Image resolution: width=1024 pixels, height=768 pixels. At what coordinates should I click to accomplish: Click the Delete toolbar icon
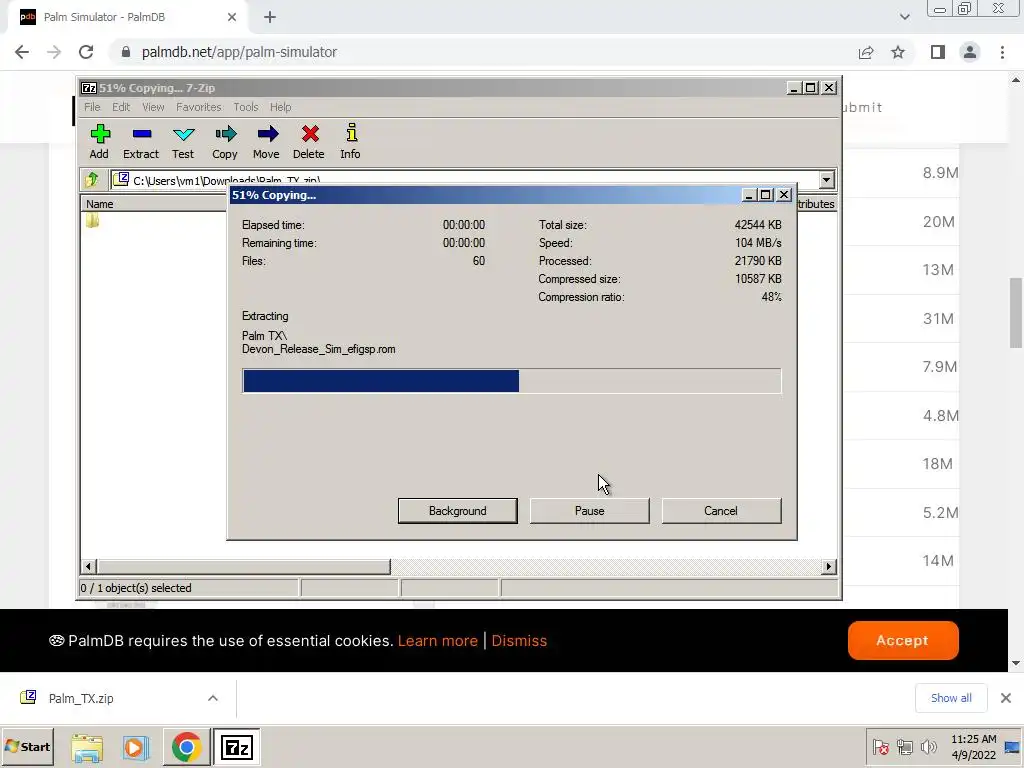click(x=309, y=141)
